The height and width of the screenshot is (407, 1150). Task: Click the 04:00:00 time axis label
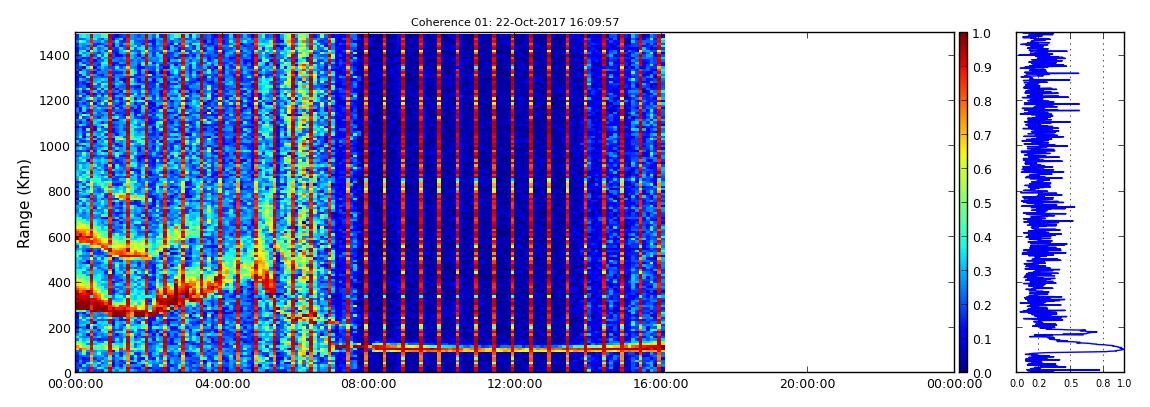tap(221, 384)
